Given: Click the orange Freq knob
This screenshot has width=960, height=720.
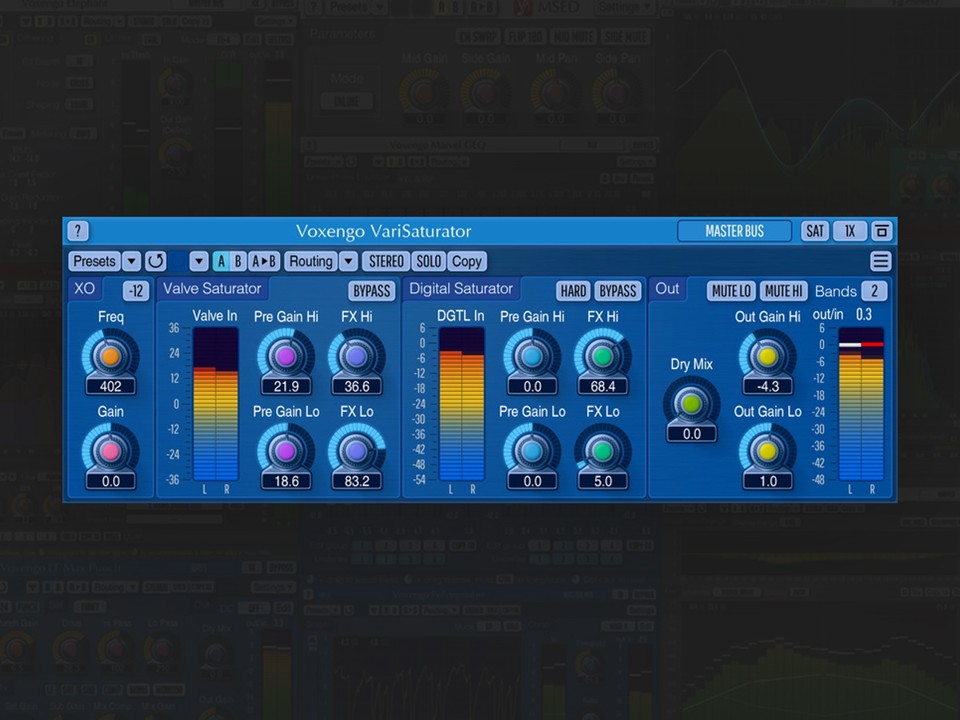Looking at the screenshot, I should click(x=110, y=356).
